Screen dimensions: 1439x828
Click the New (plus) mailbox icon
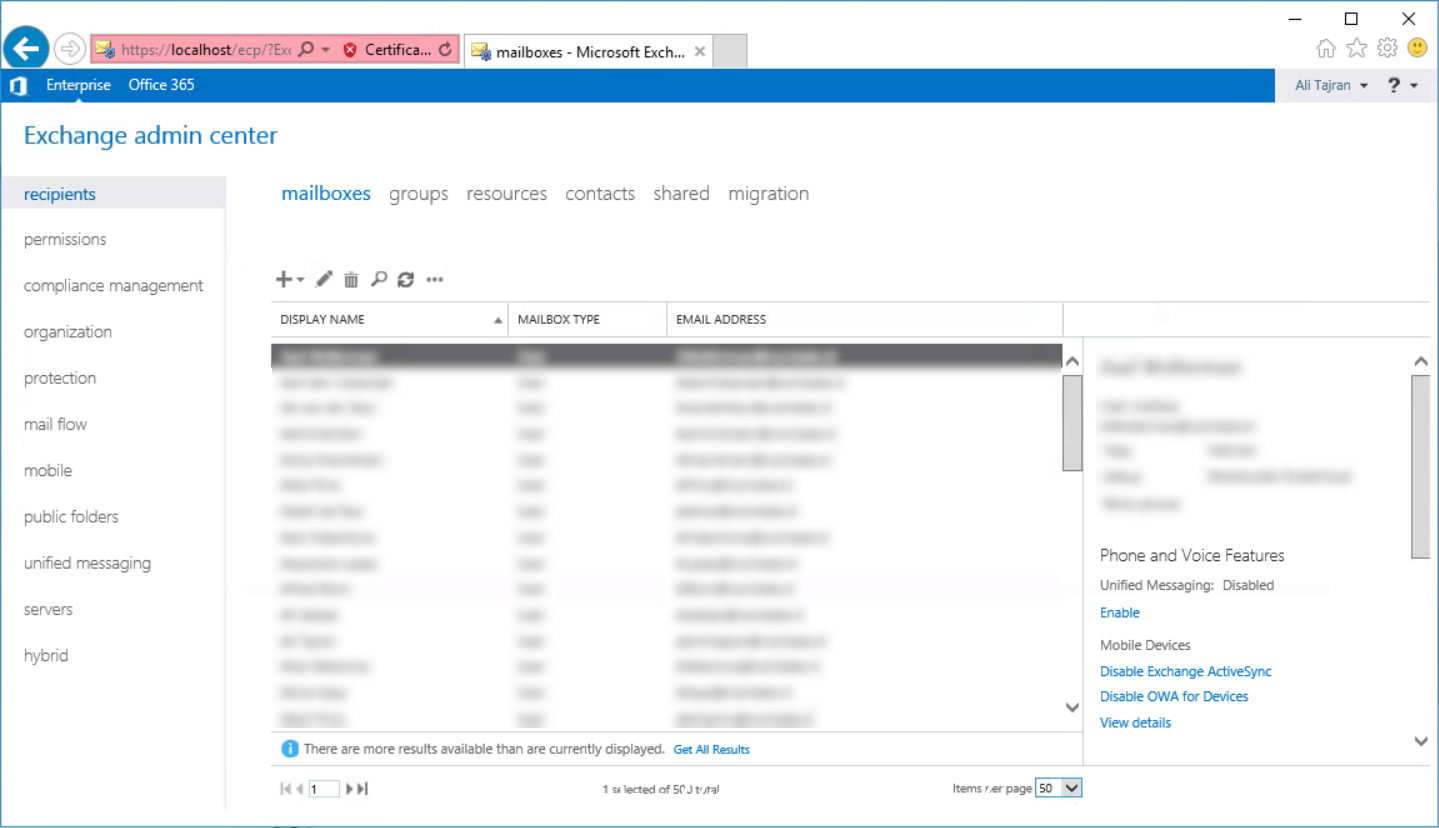[289, 280]
